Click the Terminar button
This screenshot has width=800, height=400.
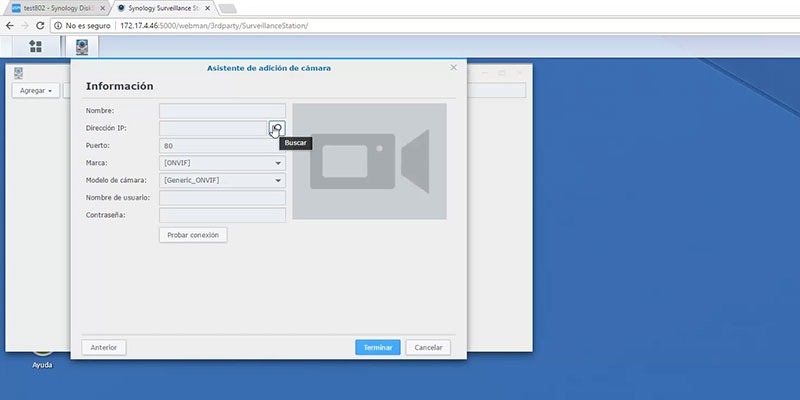(x=378, y=347)
